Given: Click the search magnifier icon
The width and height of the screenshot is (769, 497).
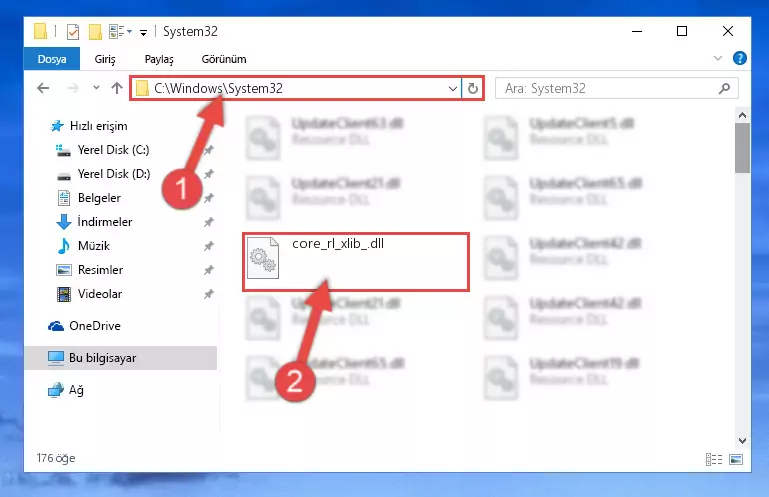Looking at the screenshot, I should (x=724, y=89).
